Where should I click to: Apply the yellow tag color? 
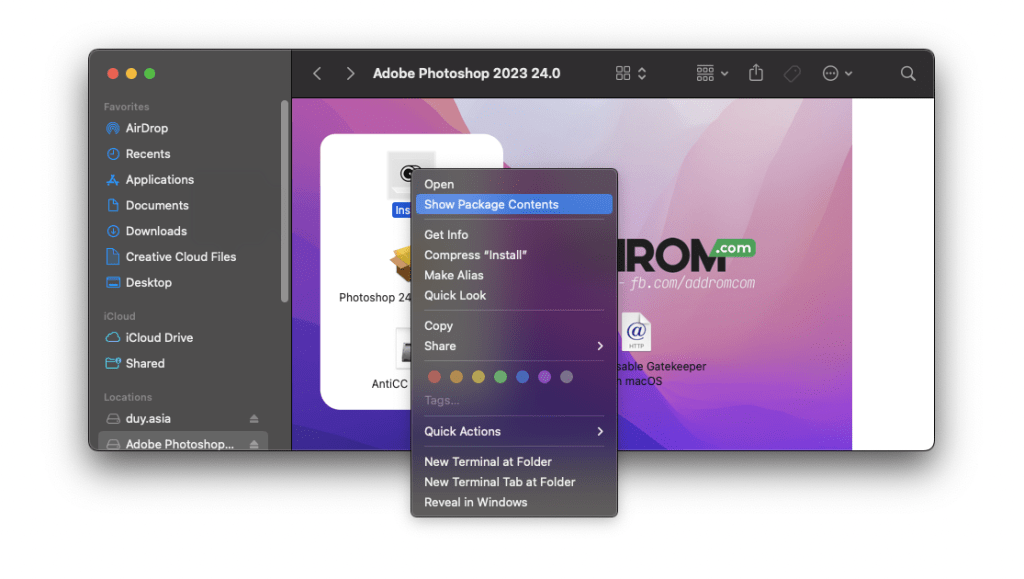pos(479,377)
